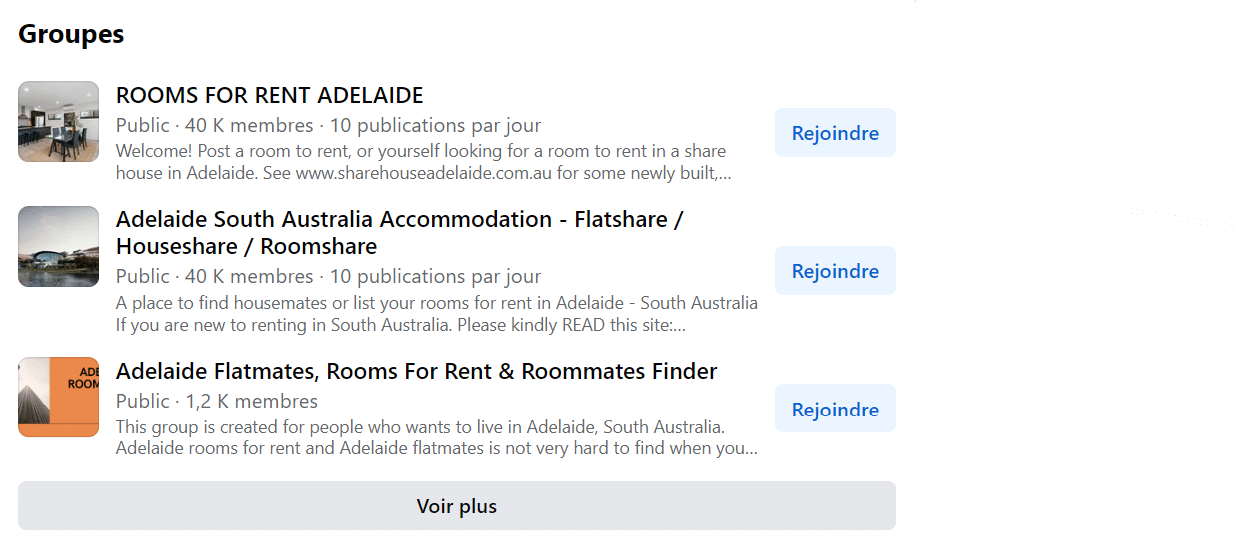Screen dimensions: 1236x541
Task: Open the orange Adelaide Flatmates group thumbnail
Action: coord(58,397)
